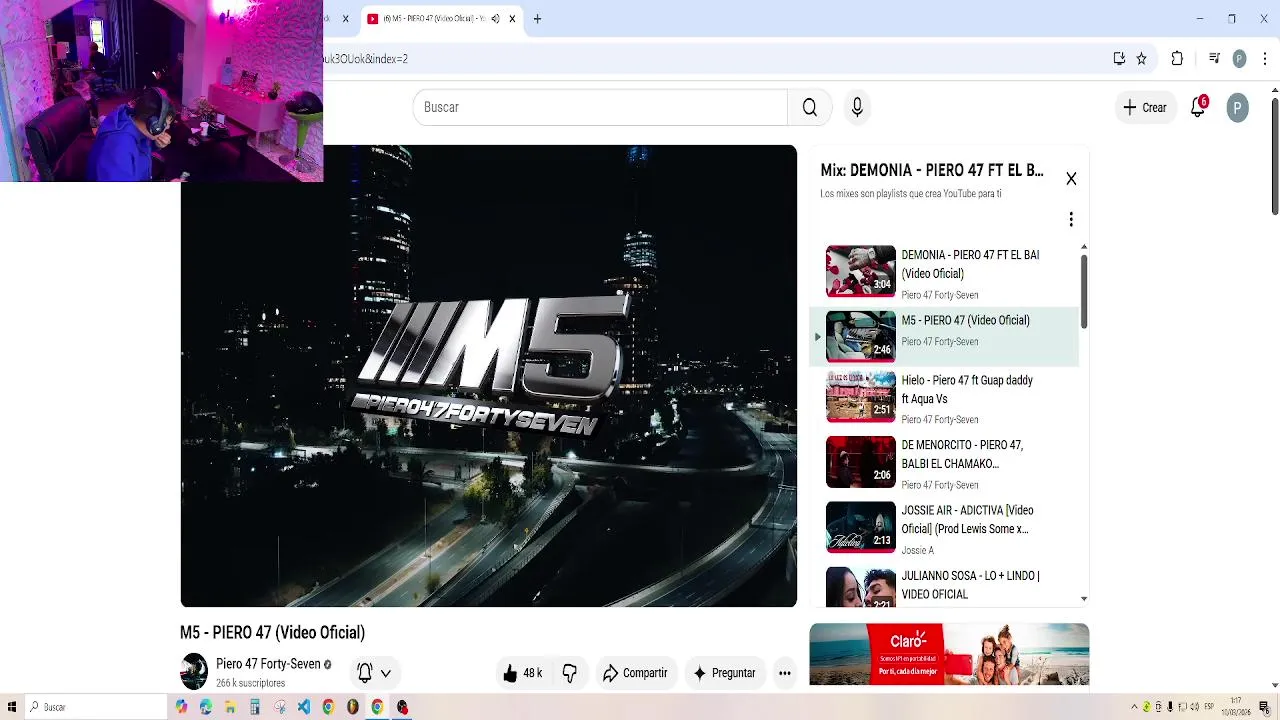
Task: Open the YouTube account avatar menu
Action: 1237,107
